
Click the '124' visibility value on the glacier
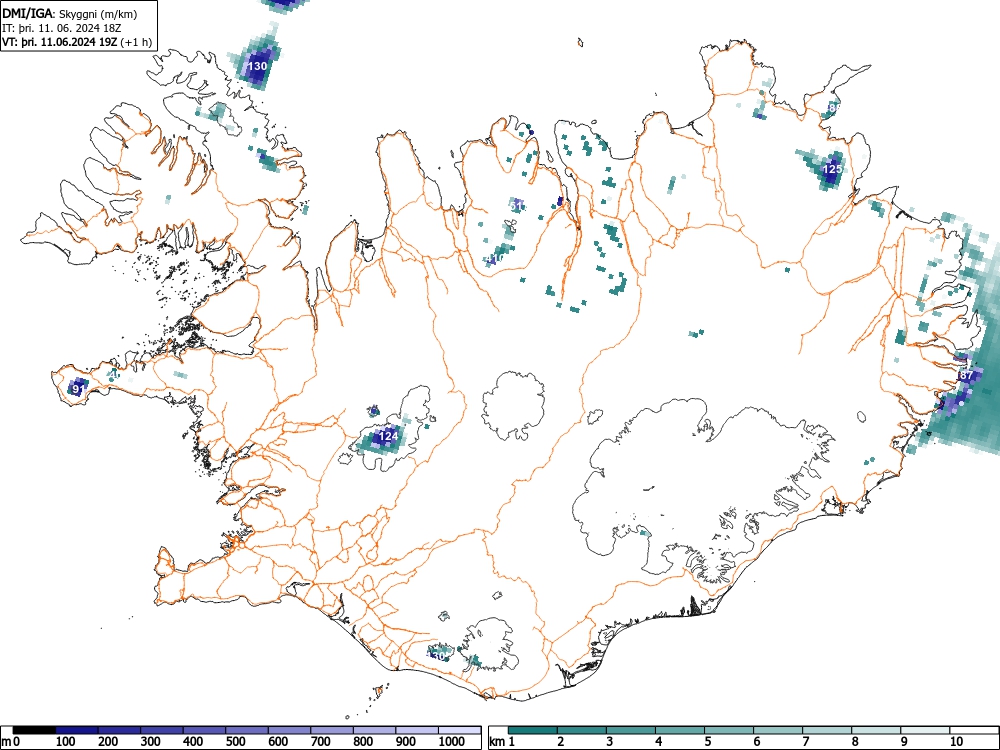(x=388, y=436)
